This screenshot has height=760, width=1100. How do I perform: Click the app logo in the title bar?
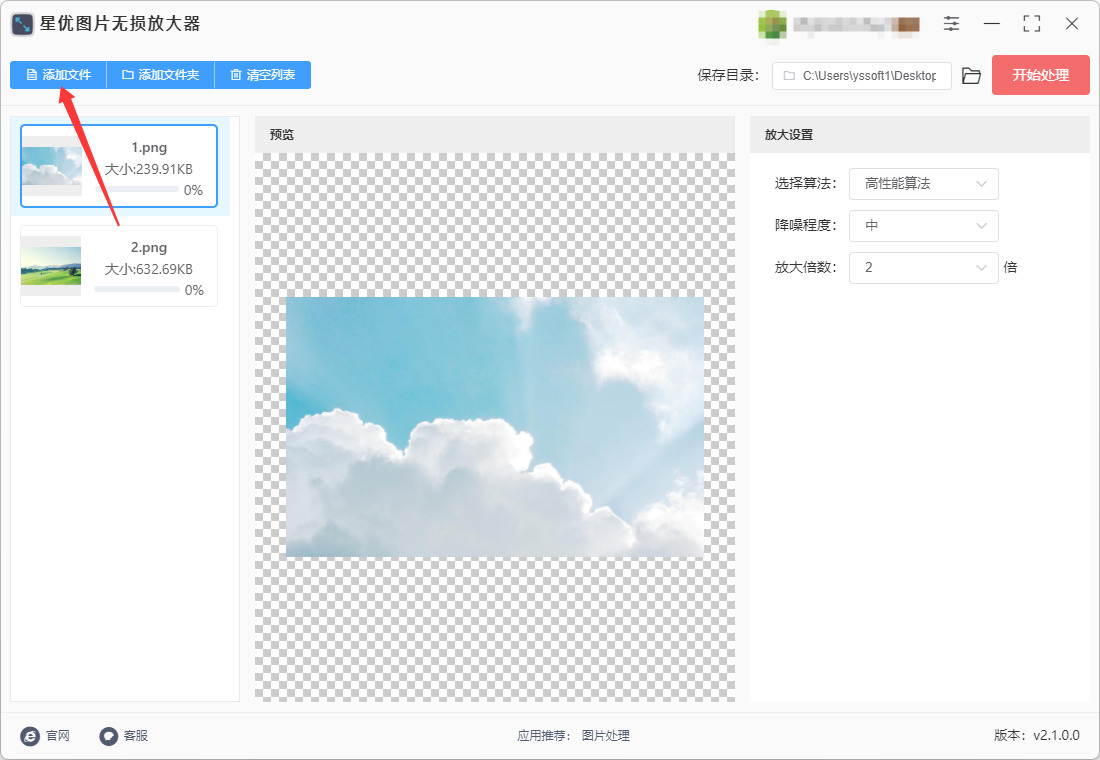[22, 24]
